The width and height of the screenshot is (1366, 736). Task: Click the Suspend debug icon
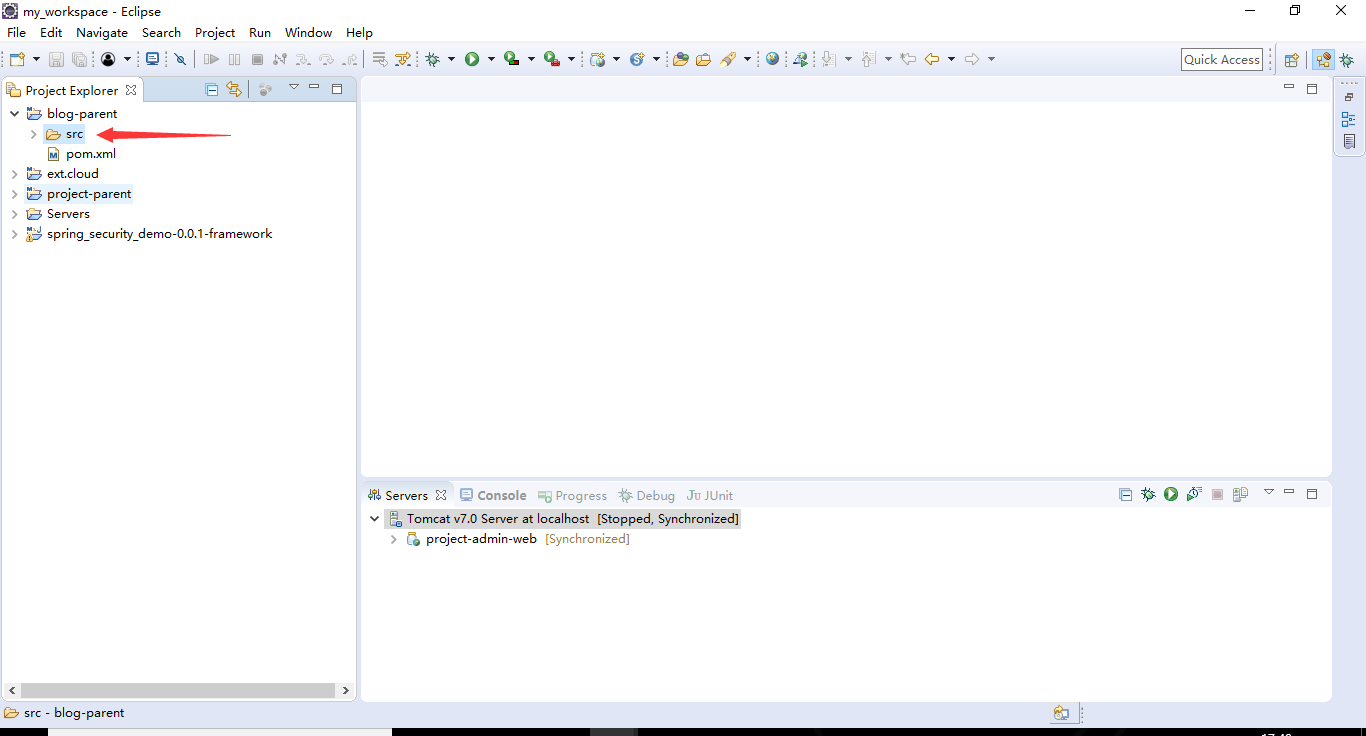coord(234,59)
